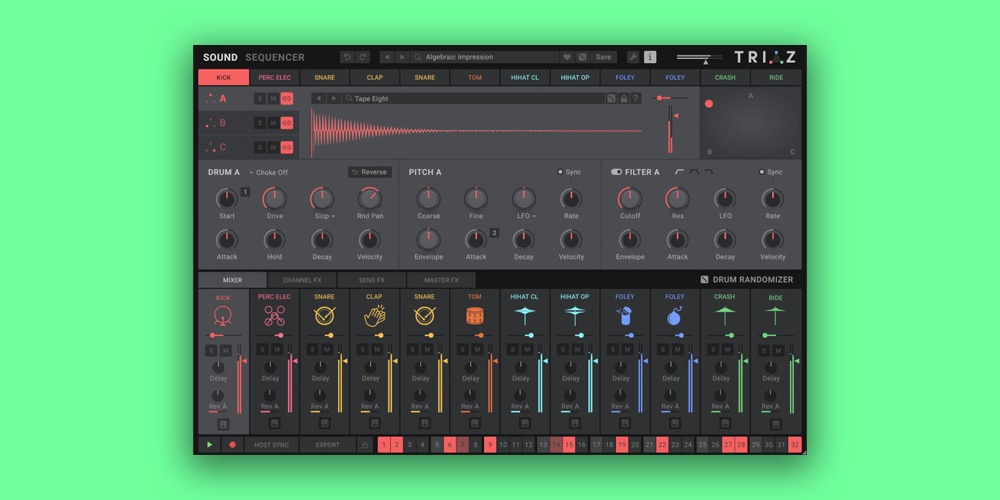1000x500 pixels.
Task: Toggle the link button on layer A
Action: (287, 98)
